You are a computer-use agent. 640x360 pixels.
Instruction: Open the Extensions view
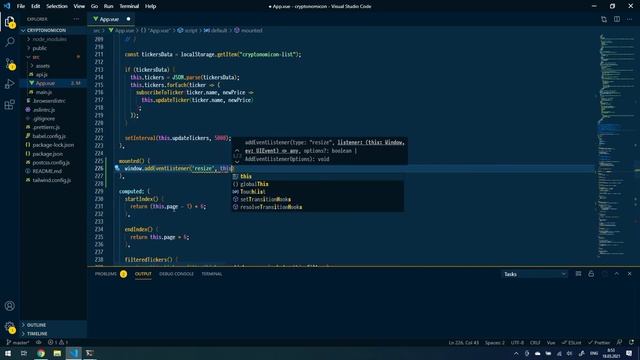(10, 104)
